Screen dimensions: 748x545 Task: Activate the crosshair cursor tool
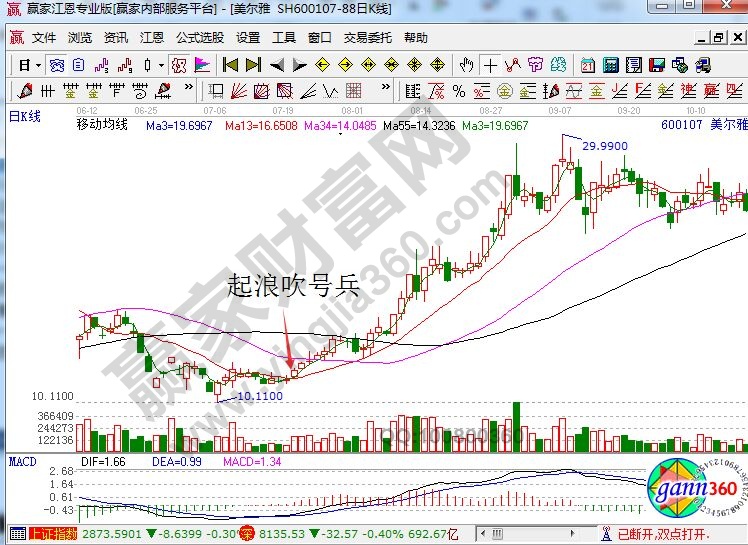click(490, 65)
